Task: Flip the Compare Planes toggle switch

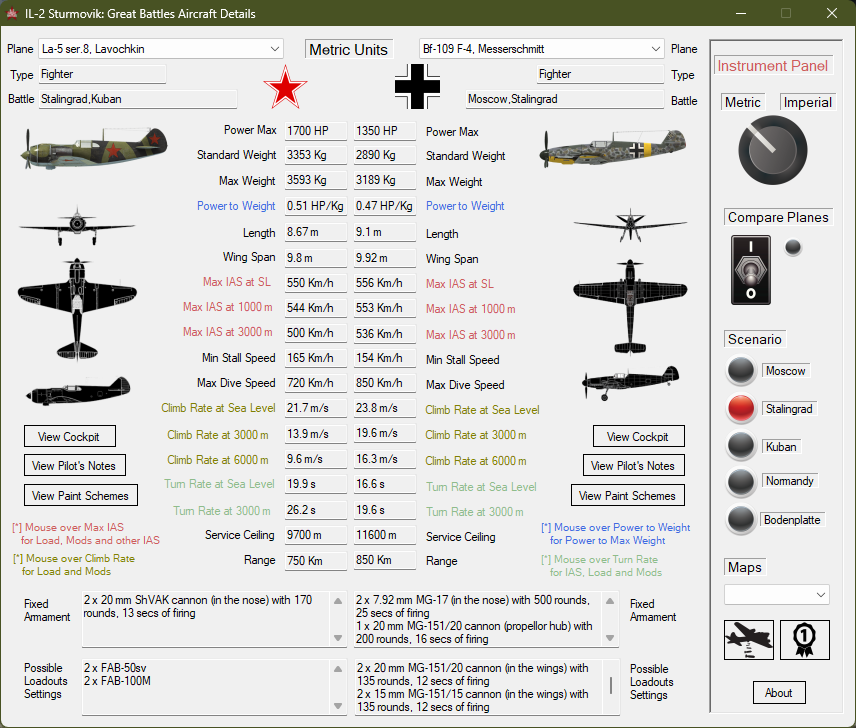Action: (x=749, y=269)
